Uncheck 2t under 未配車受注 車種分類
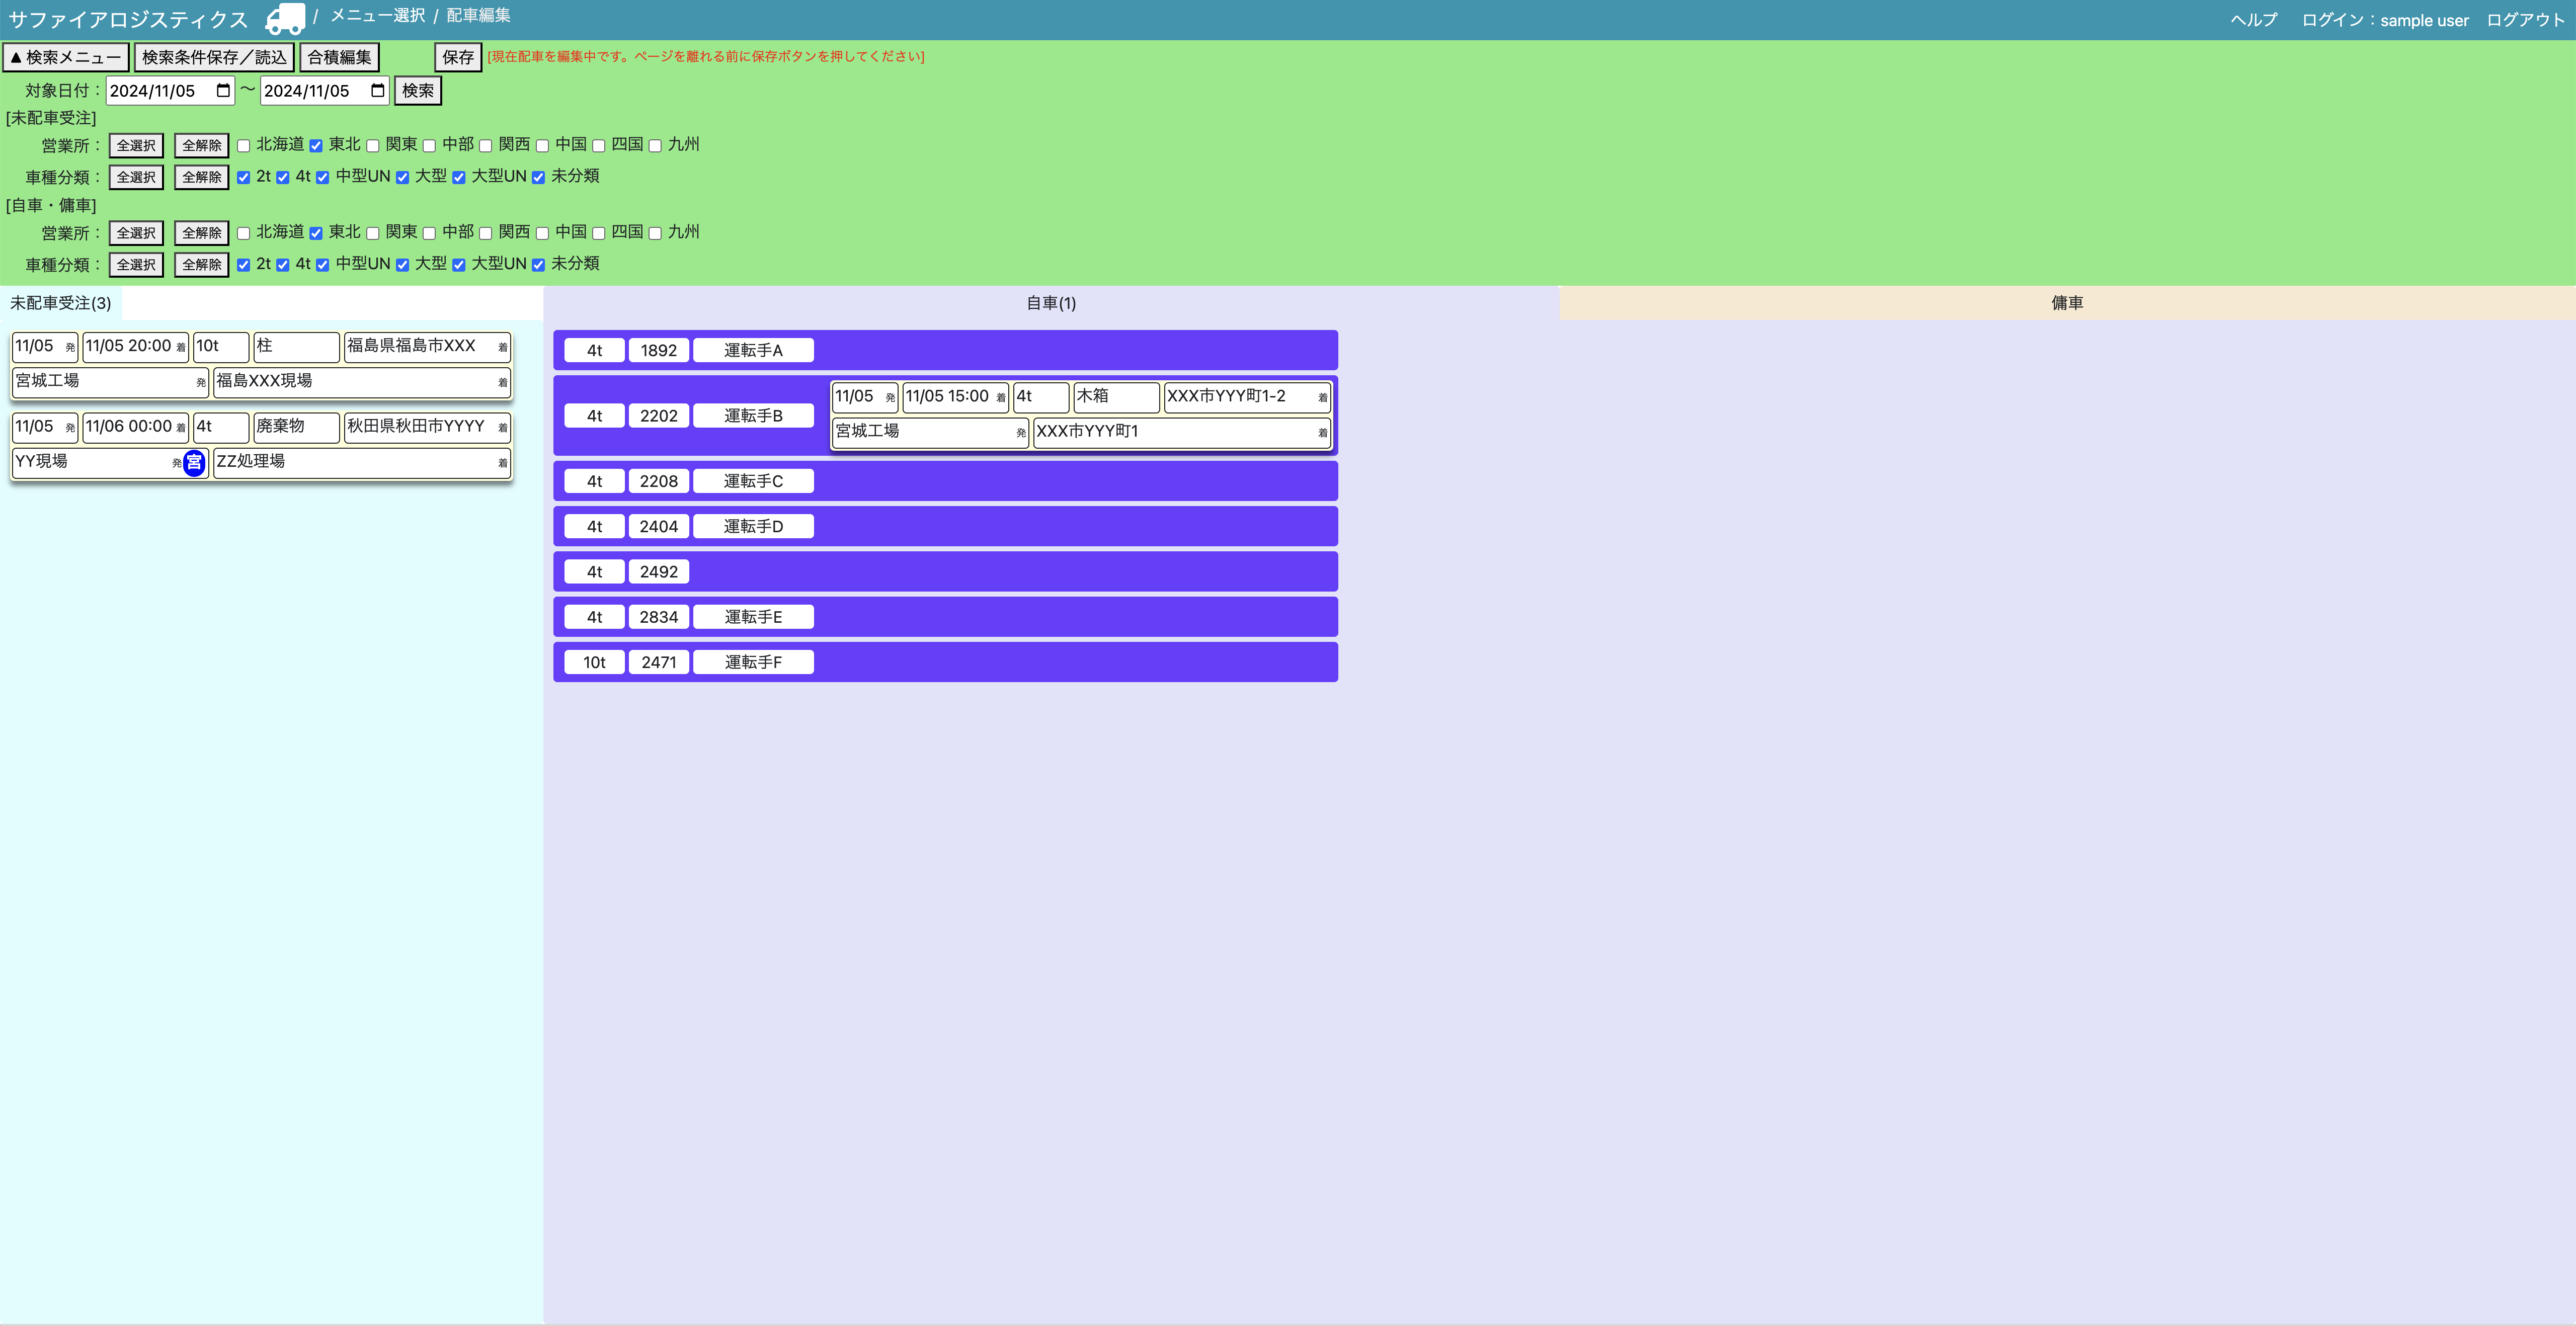 pos(243,177)
